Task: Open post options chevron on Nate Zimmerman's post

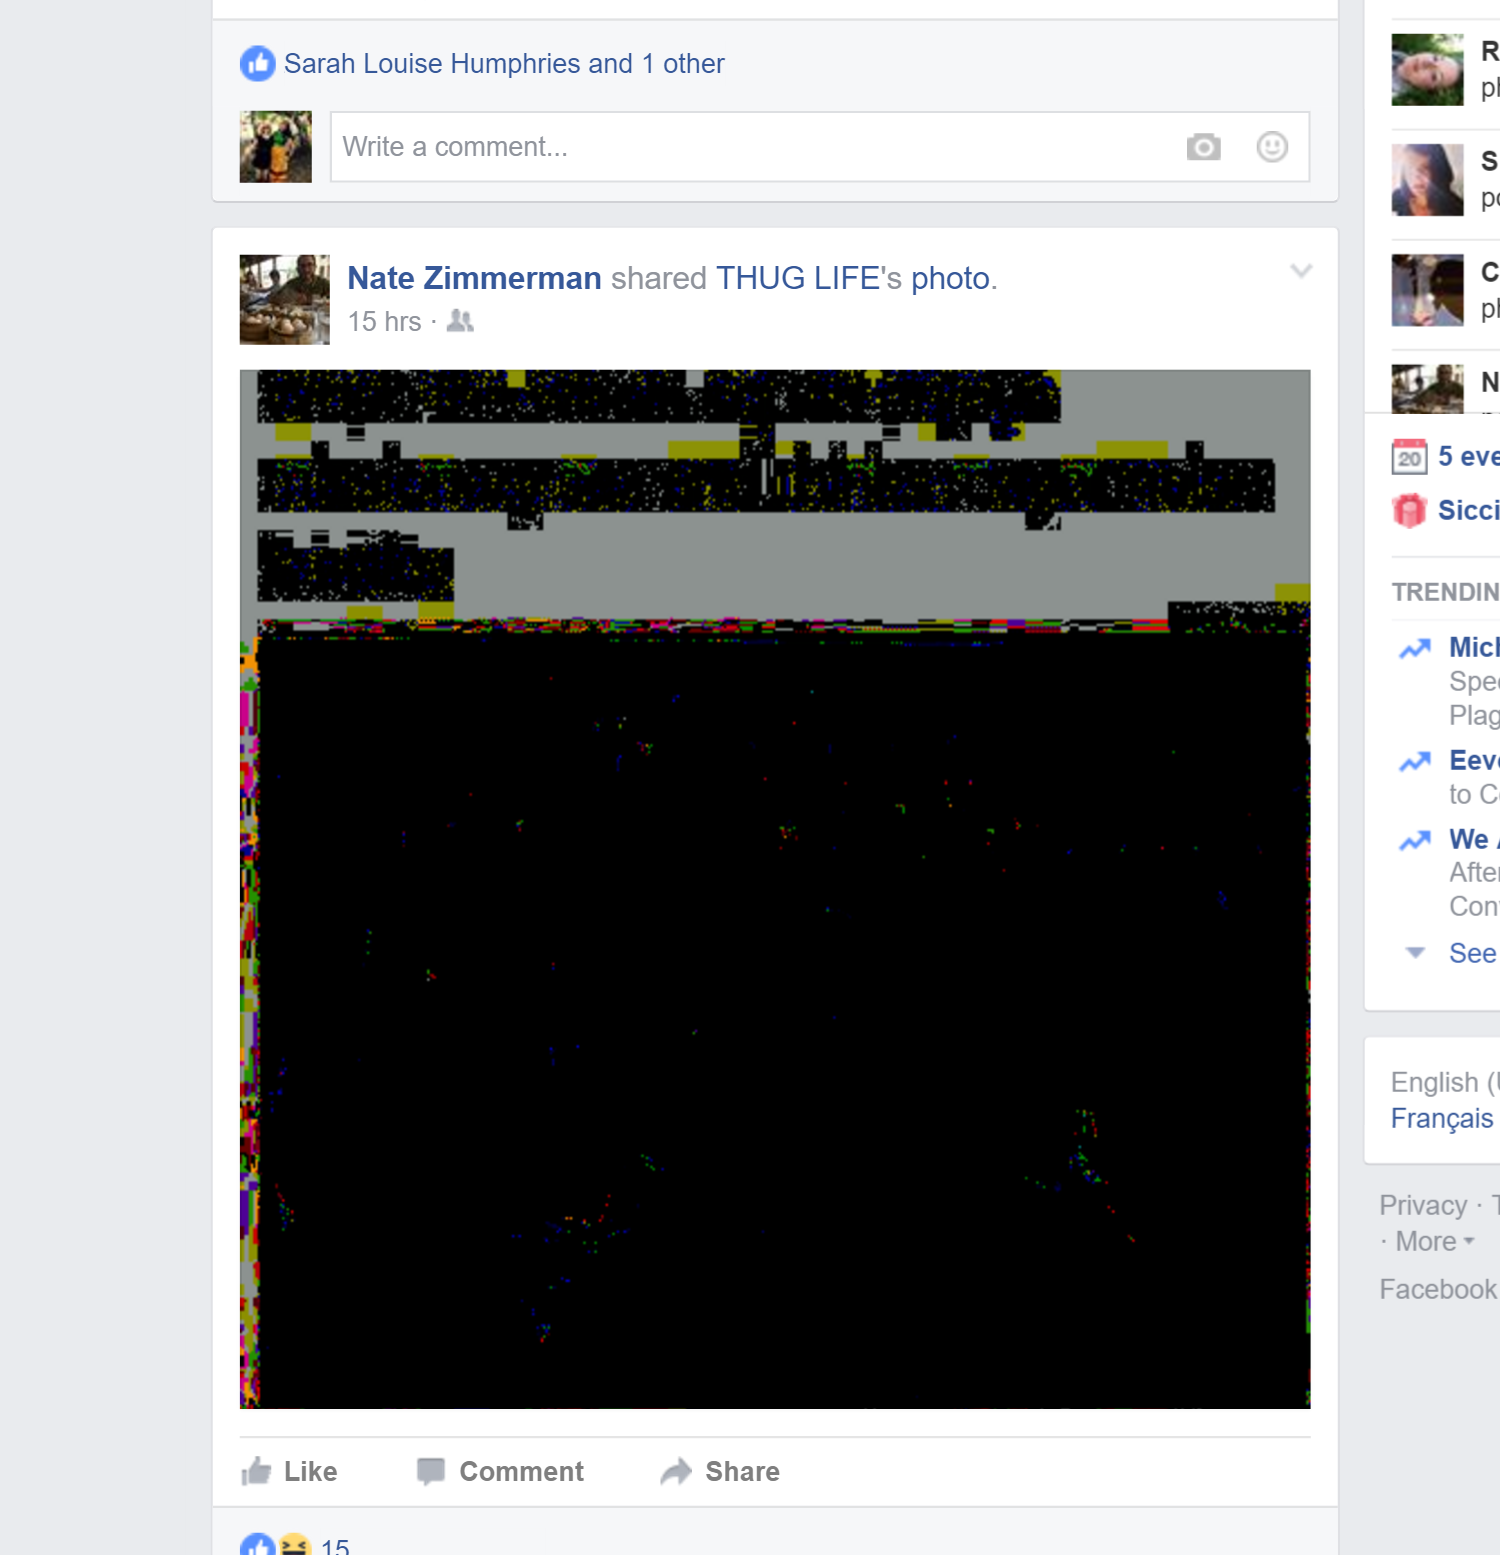Action: 1300,271
